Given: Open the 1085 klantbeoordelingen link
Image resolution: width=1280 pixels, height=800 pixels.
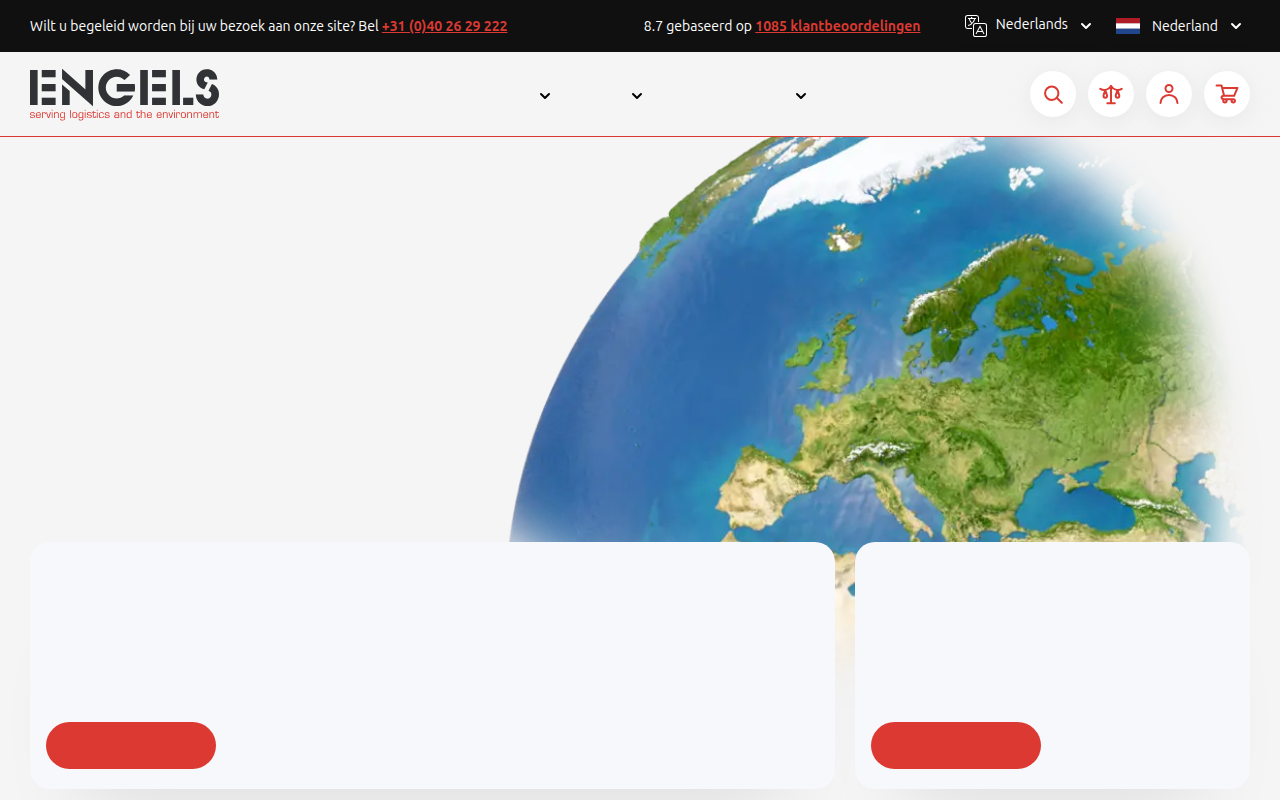Looking at the screenshot, I should click(x=838, y=26).
